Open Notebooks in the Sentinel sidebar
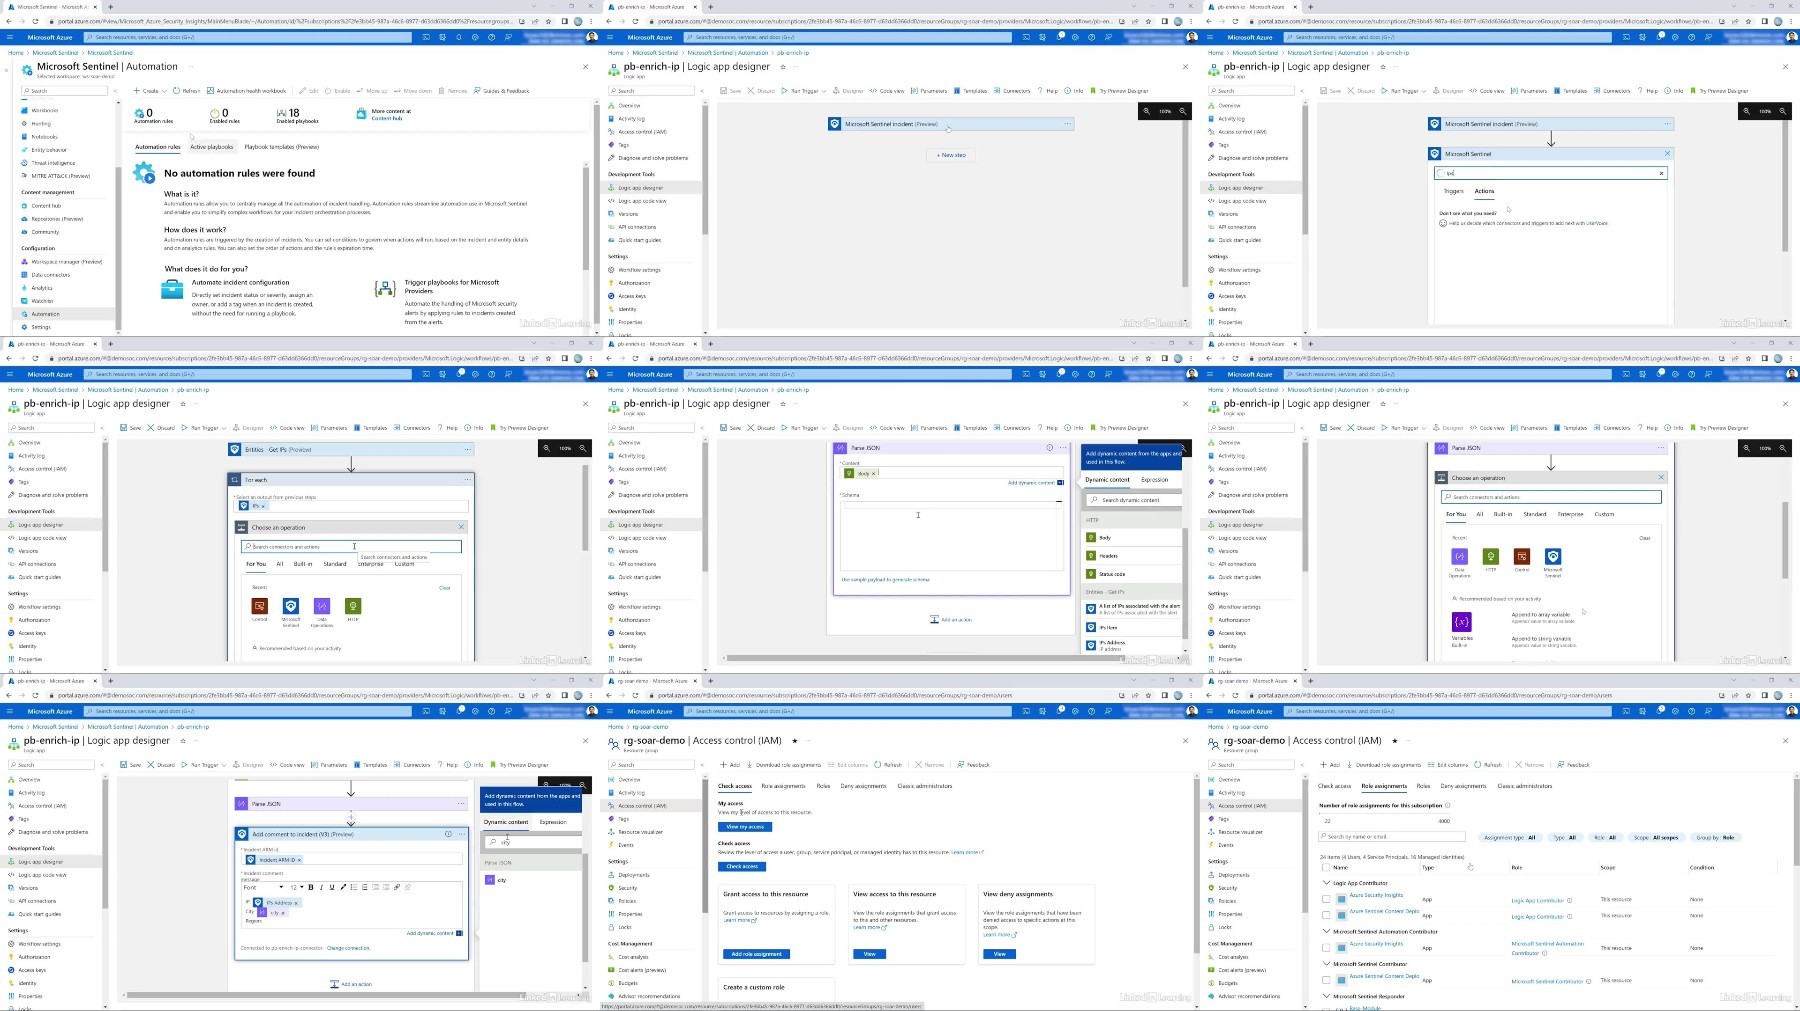Viewport: 1800px width, 1011px height. click(44, 137)
